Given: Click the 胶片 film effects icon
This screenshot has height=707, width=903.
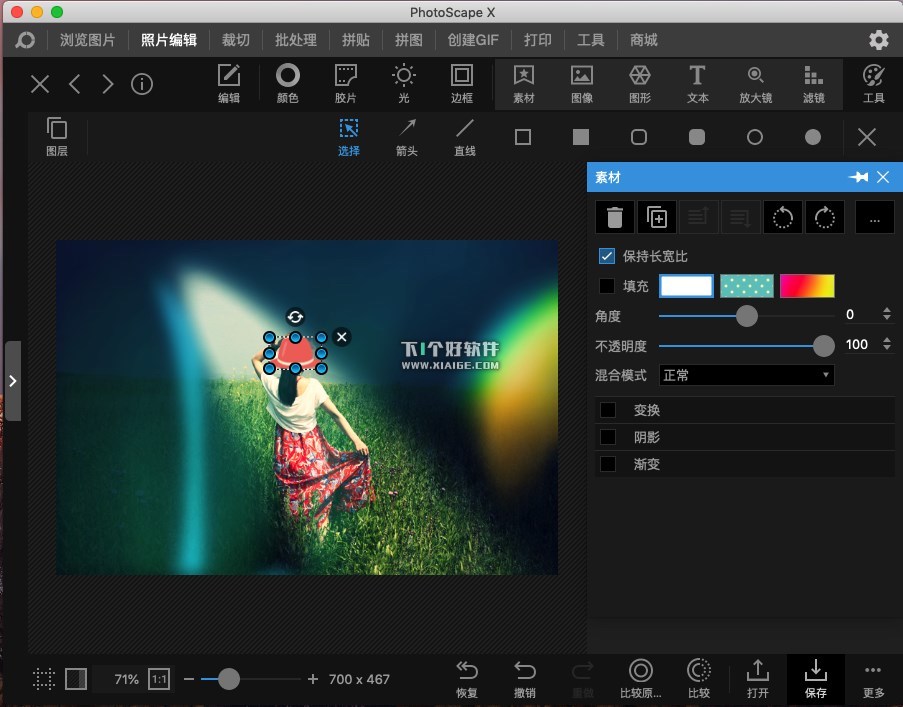Looking at the screenshot, I should 345,84.
